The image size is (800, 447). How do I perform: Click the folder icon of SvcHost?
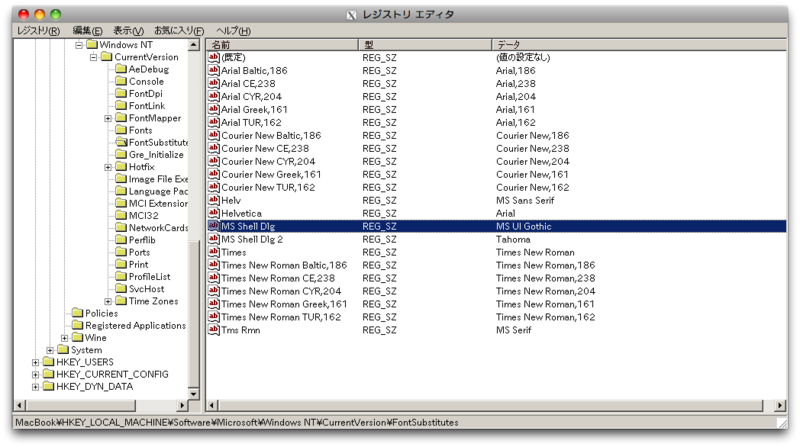pyautogui.click(x=121, y=289)
